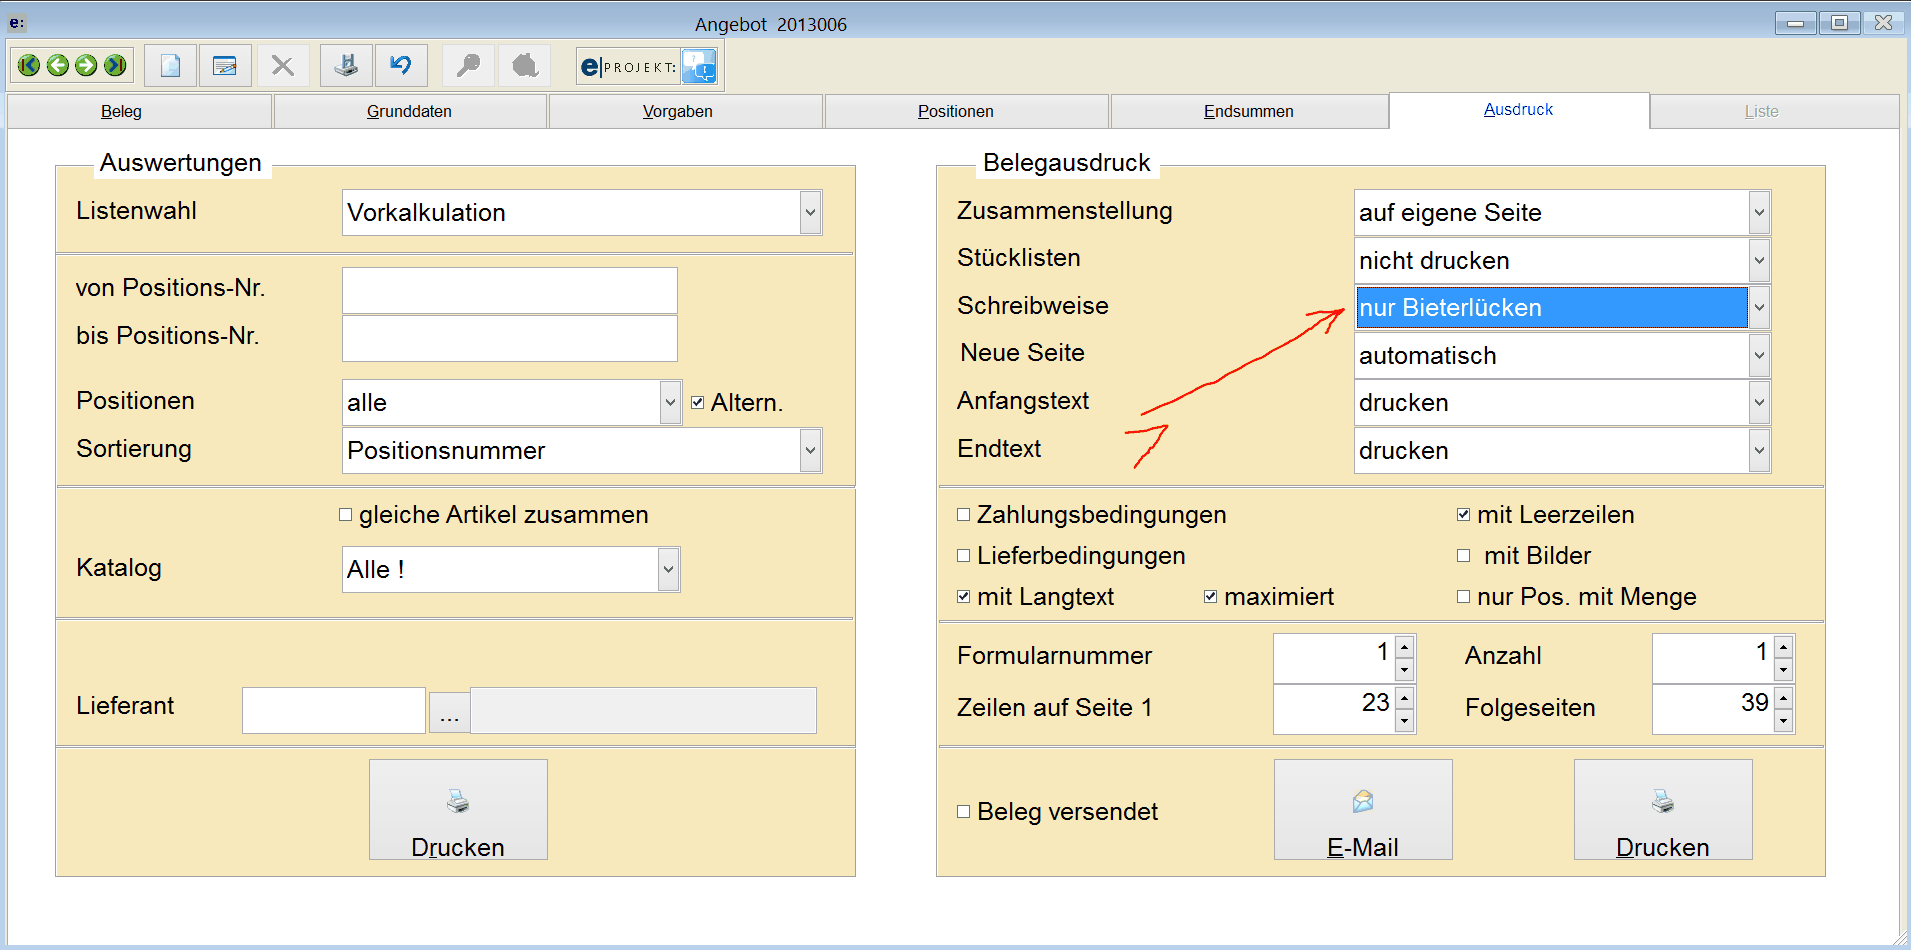Open the eProjekt chat bubbles icon
Screen dimensions: 1911x950
[699, 67]
